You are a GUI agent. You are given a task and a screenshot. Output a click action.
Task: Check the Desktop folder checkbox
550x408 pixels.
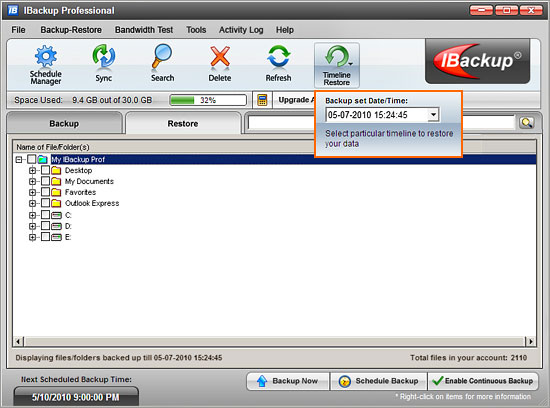(45, 170)
